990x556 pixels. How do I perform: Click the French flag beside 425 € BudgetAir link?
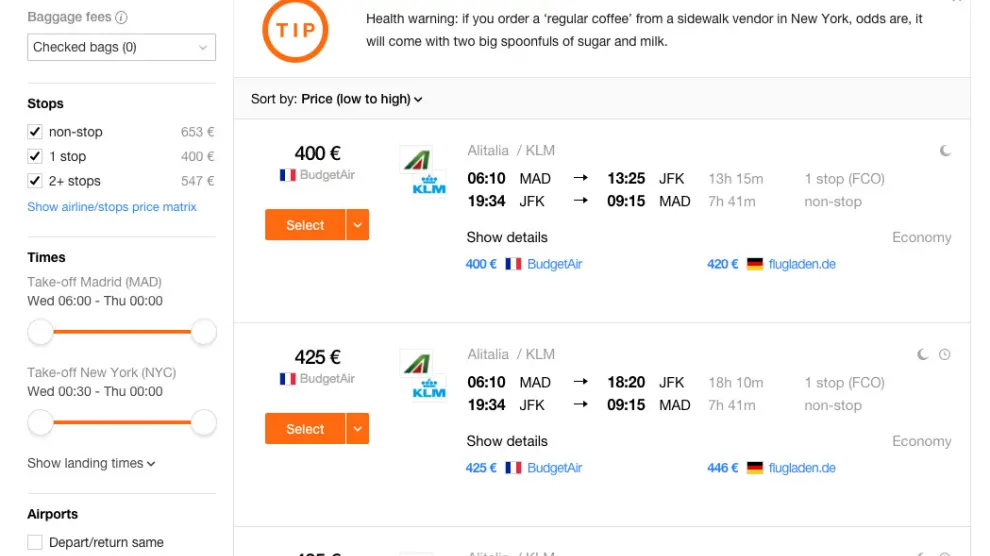coord(514,468)
